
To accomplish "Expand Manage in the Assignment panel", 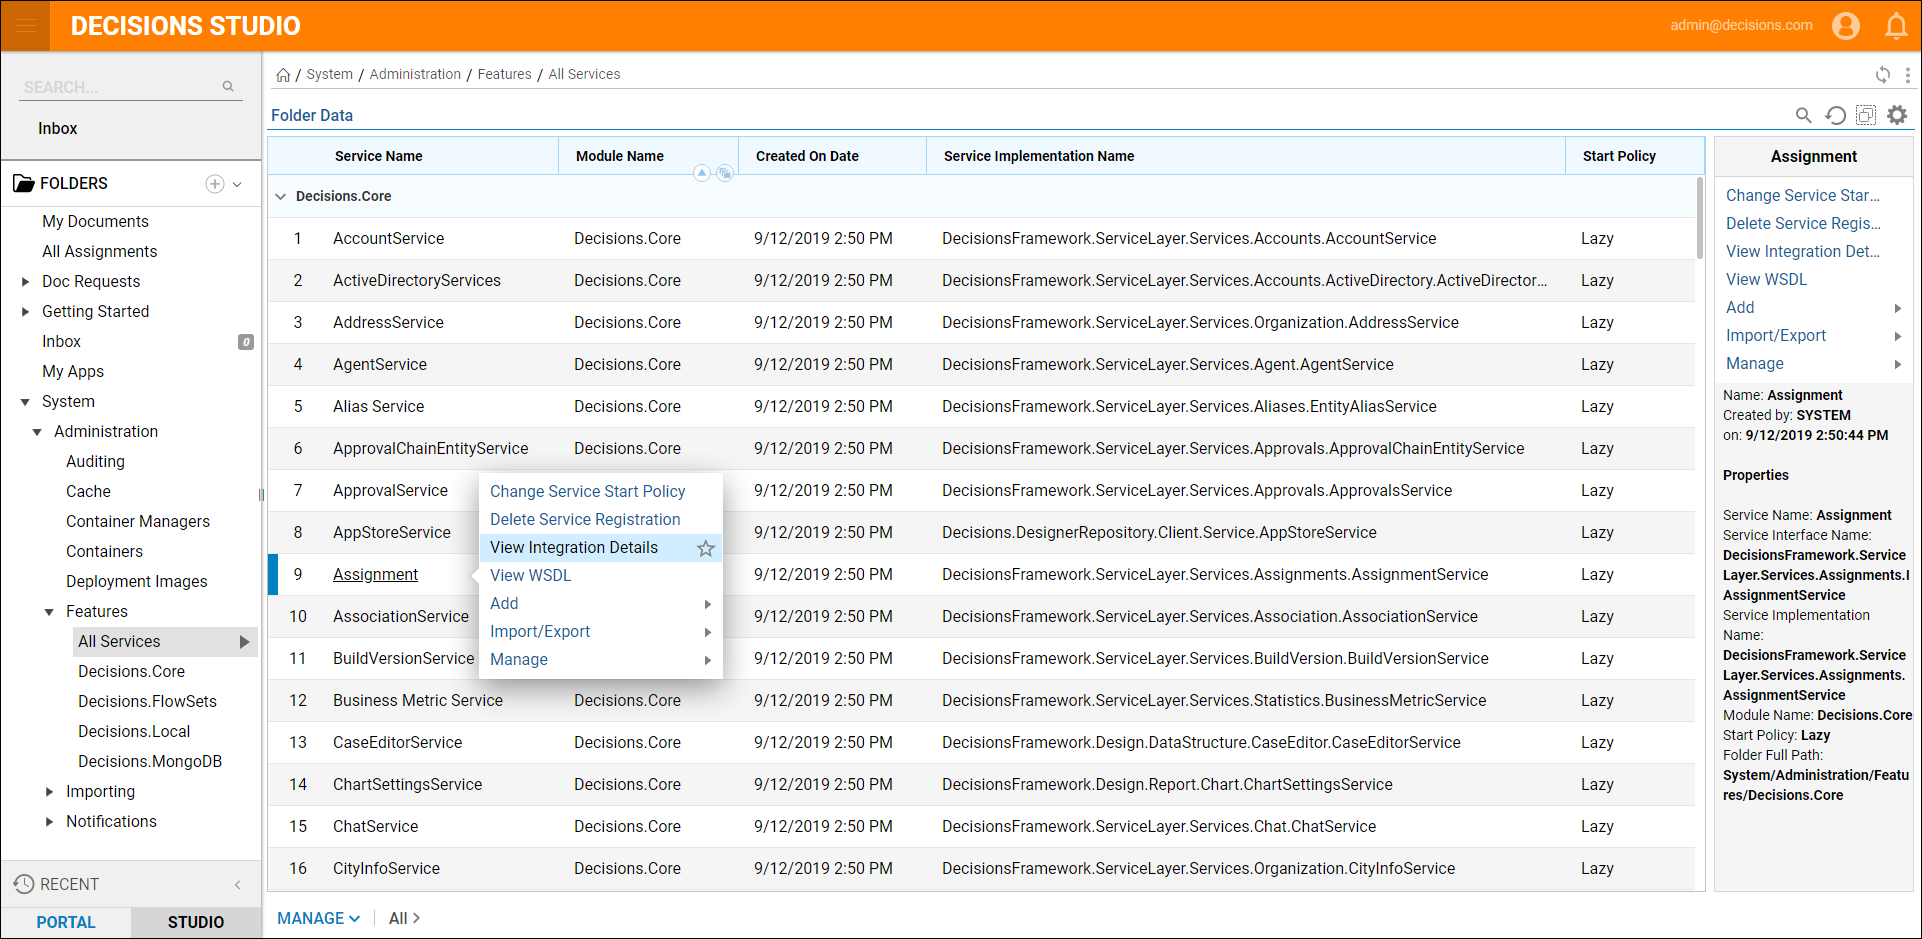I will click(1813, 363).
